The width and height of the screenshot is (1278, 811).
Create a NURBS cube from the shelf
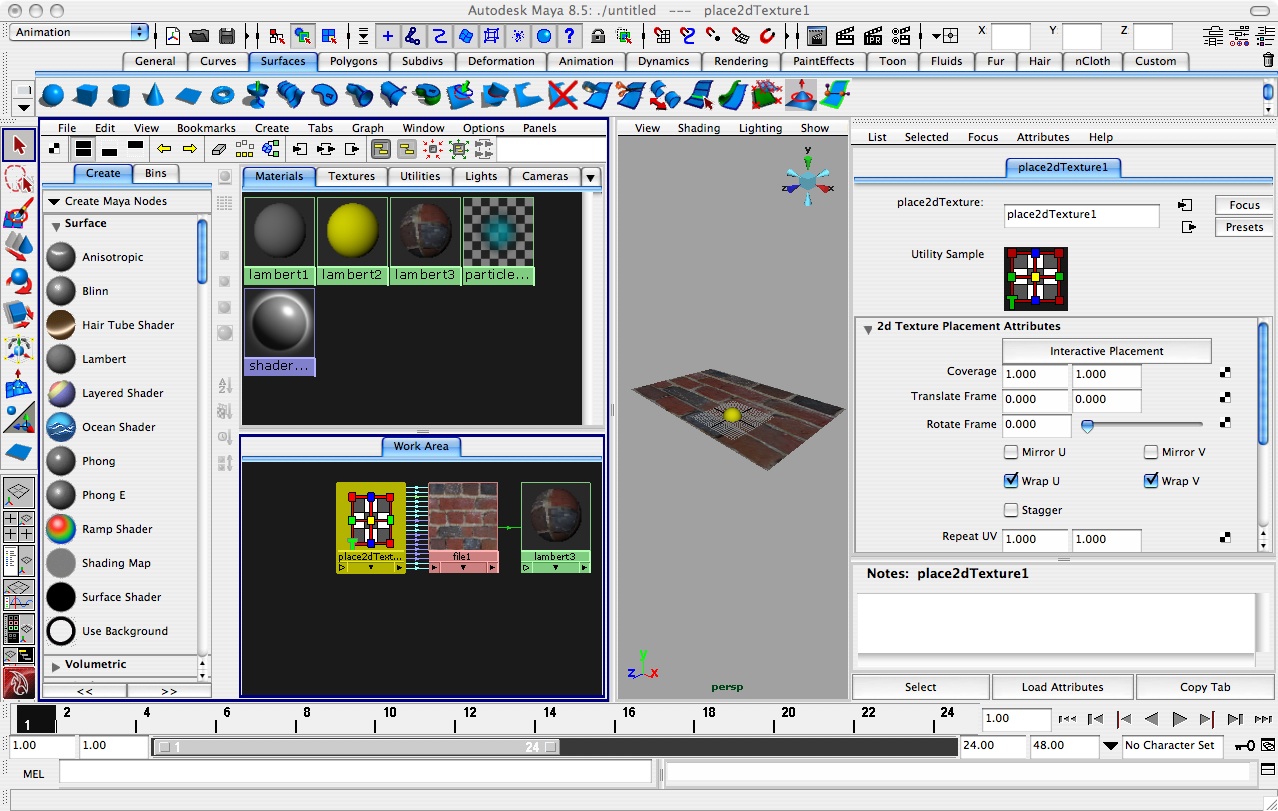pos(85,96)
